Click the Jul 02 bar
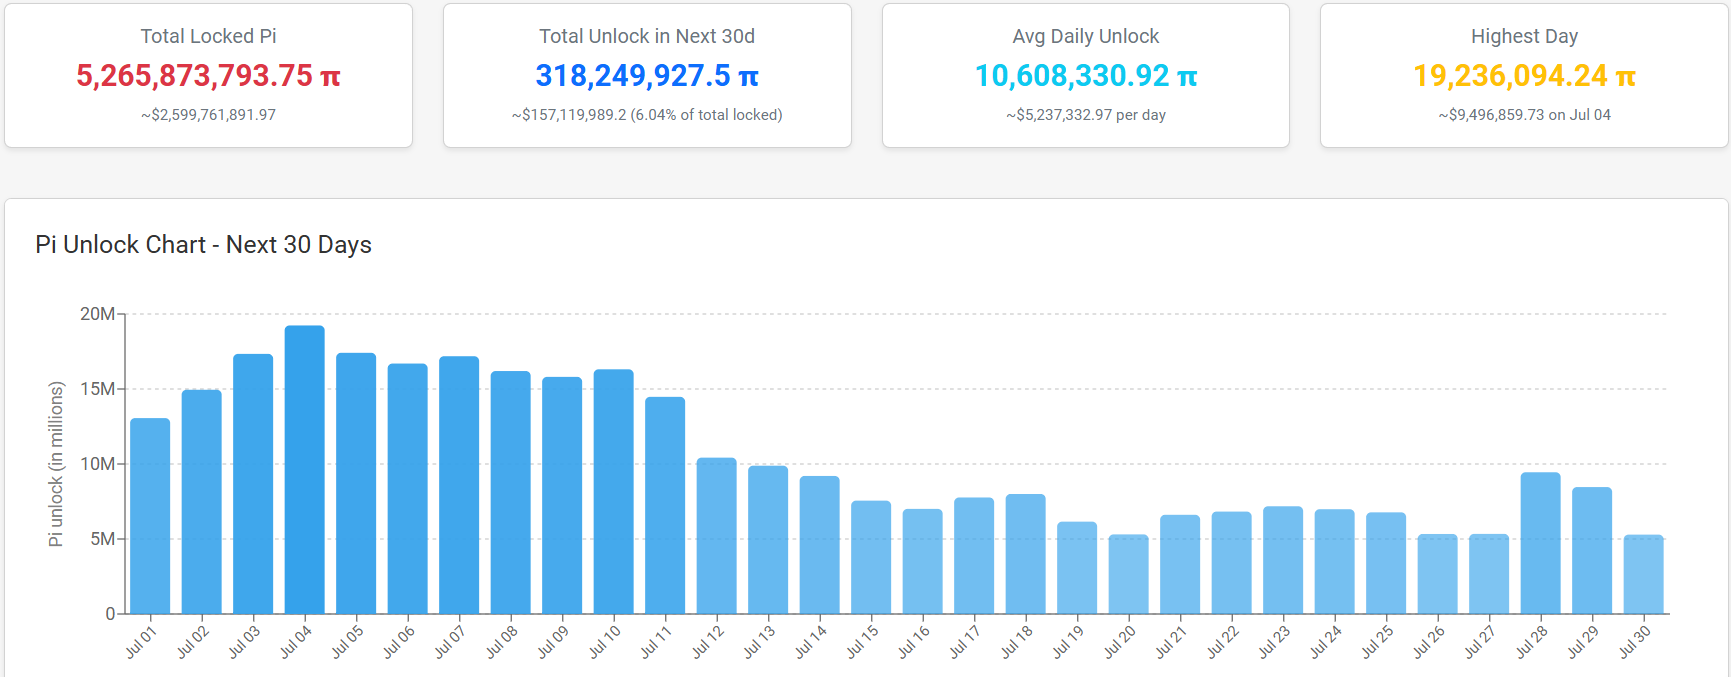The width and height of the screenshot is (1731, 677). point(201,502)
